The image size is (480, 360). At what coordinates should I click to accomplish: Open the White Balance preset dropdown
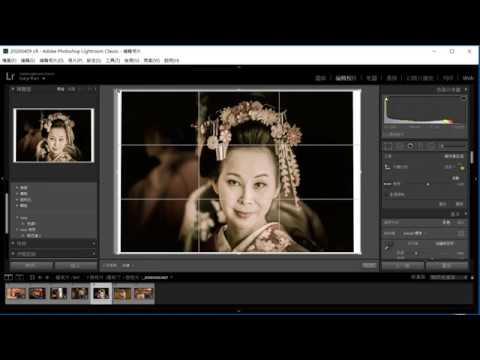click(445, 244)
